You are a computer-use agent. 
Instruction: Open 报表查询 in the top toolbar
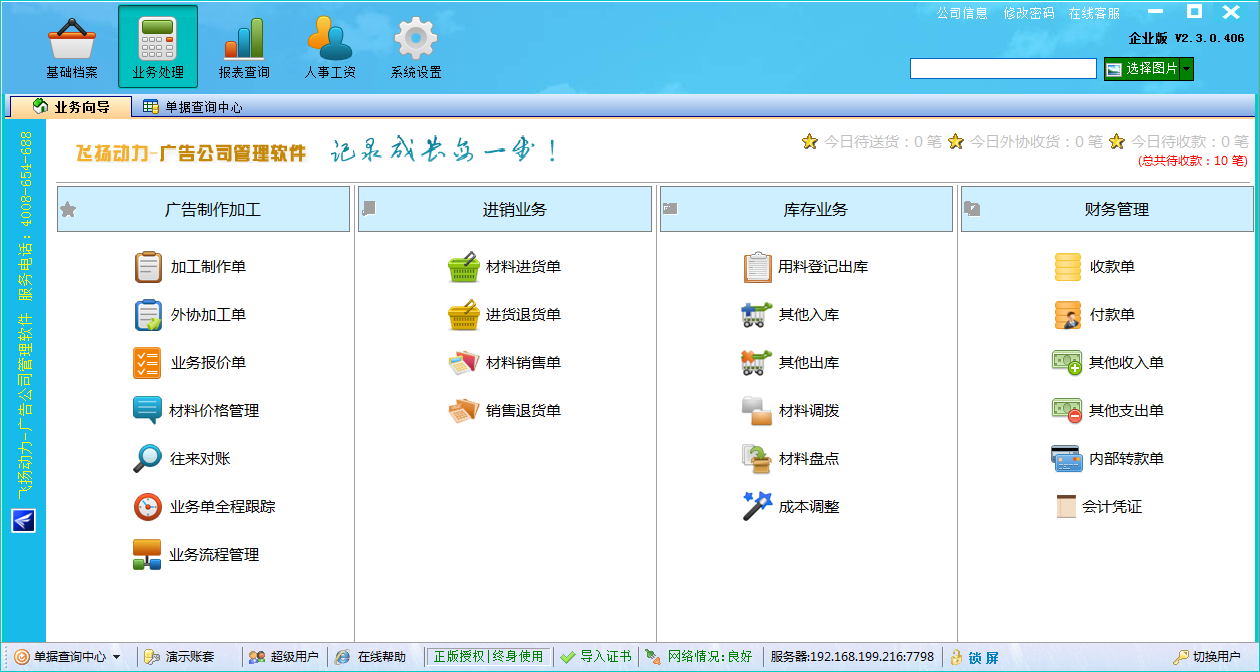tap(244, 48)
